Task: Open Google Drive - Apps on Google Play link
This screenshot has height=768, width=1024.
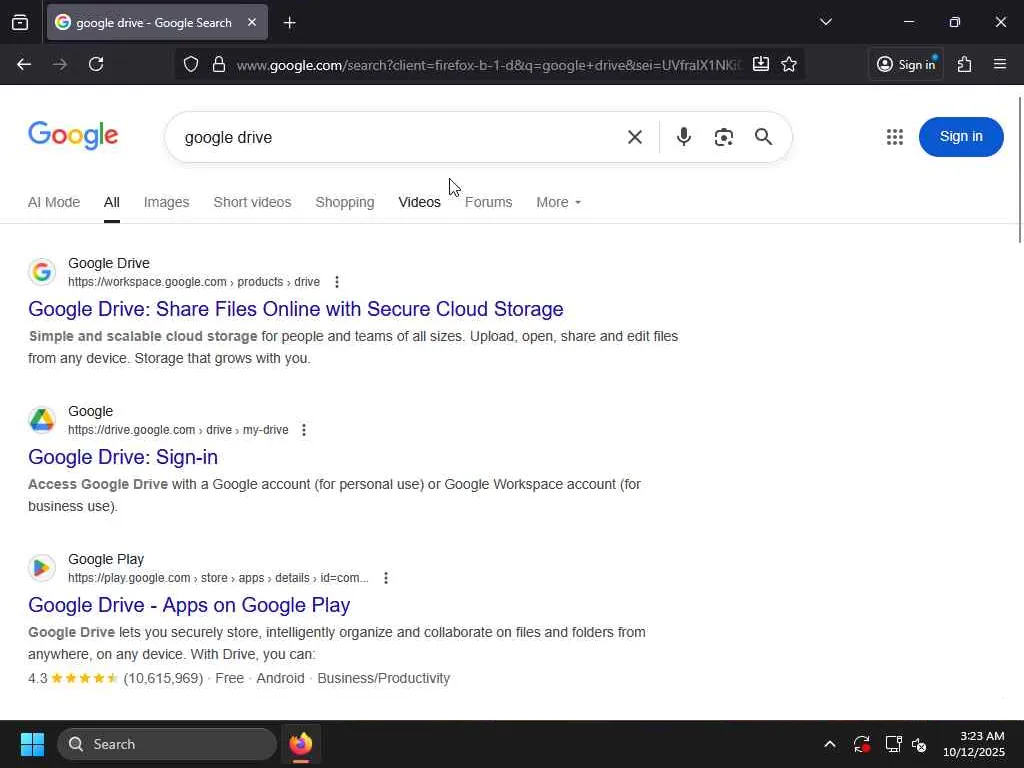Action: pyautogui.click(x=189, y=605)
